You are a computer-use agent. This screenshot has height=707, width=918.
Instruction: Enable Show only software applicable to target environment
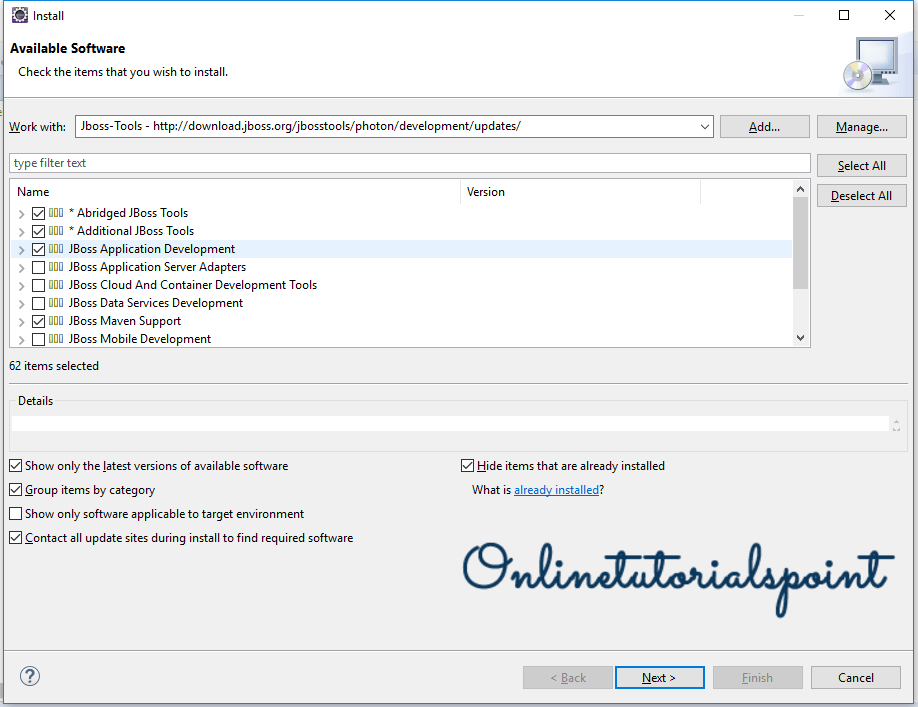[15, 513]
